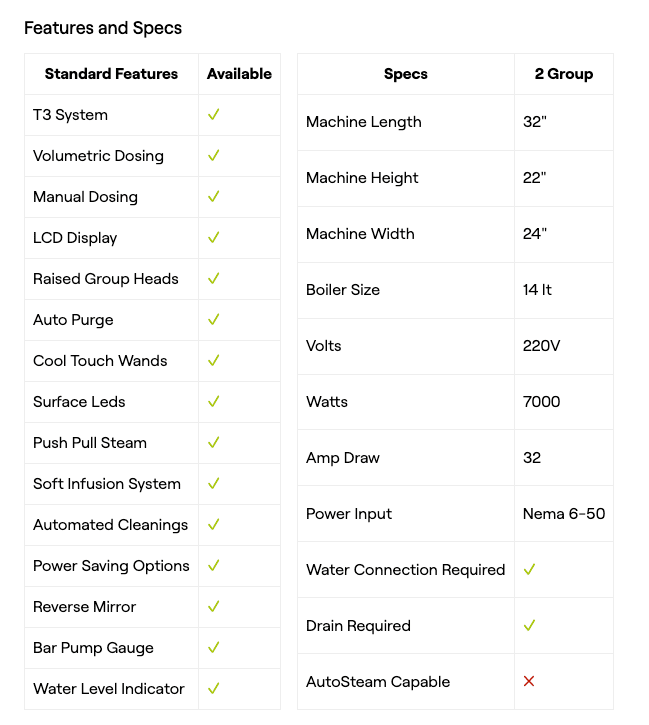Click the Standard Features column header
The height and width of the screenshot is (725, 649).
tap(111, 74)
